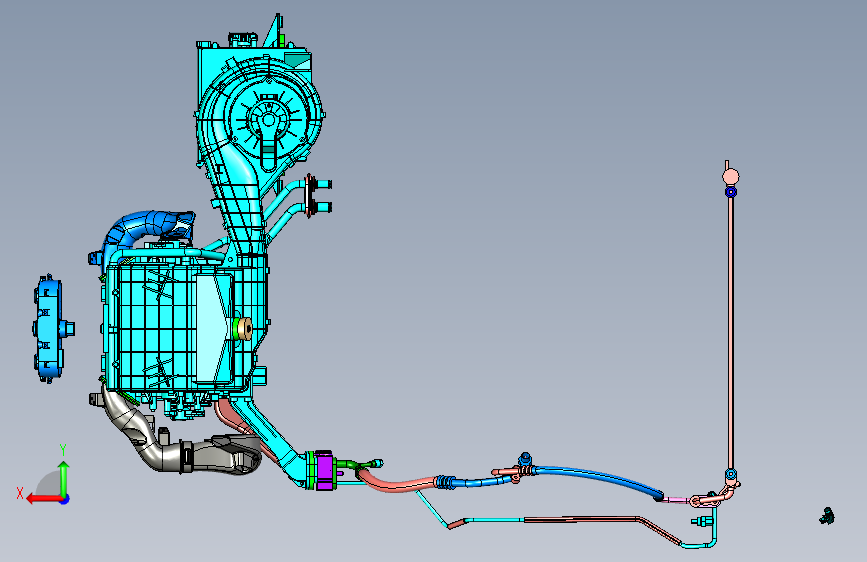Select the beige round knob on HVAC box
The width and height of the screenshot is (867, 562).
click(244, 328)
